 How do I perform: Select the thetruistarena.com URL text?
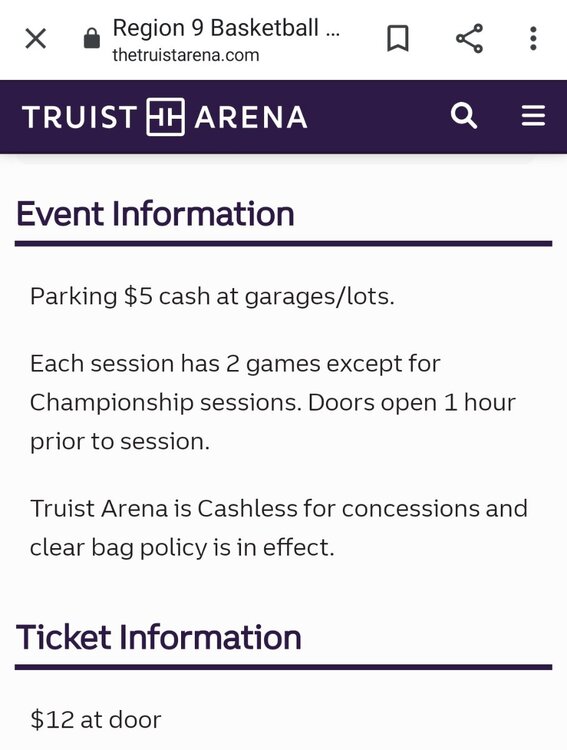click(186, 55)
